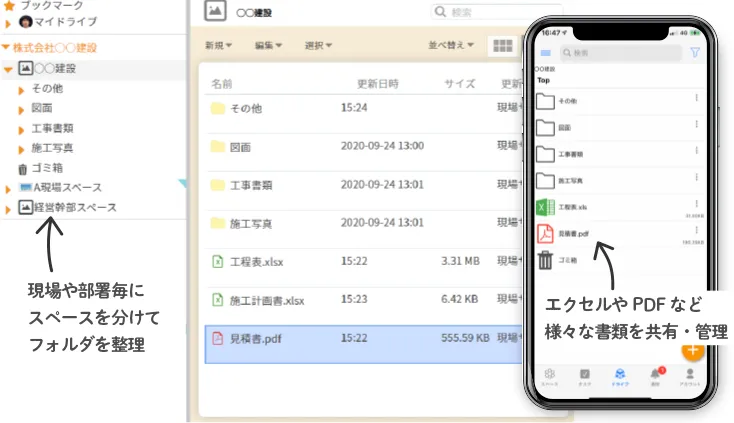The height and width of the screenshot is (423, 734).
Task: Tap the three-dot menu beside 図面 on phone
Action: click(697, 124)
